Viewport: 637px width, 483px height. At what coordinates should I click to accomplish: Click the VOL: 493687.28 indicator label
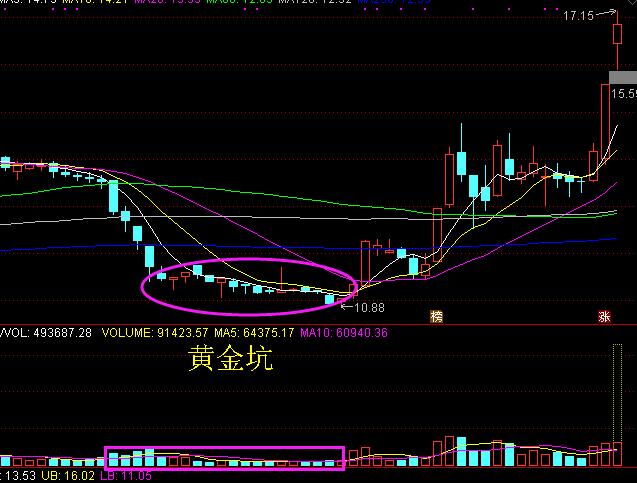click(46, 333)
